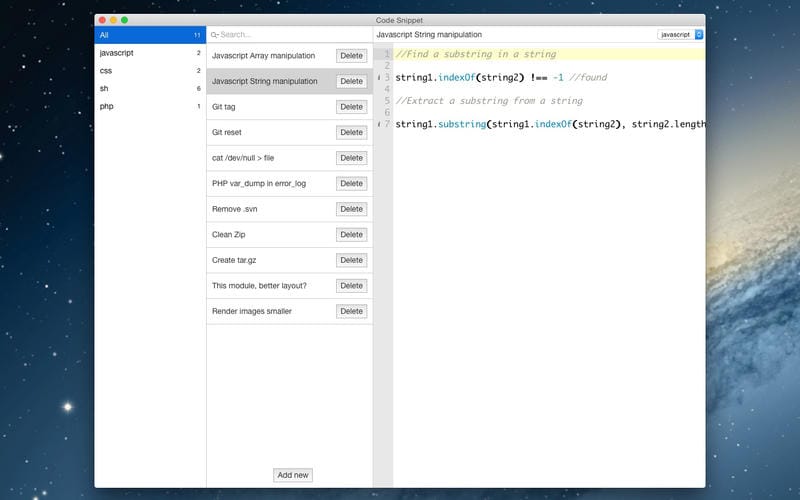Delete the Render images smaller snippet
Screen dimensions: 800x500
352,311
